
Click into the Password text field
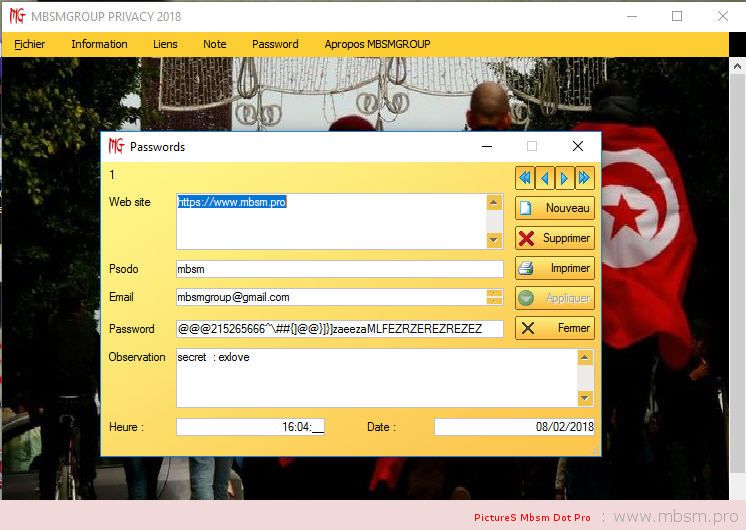(339, 329)
